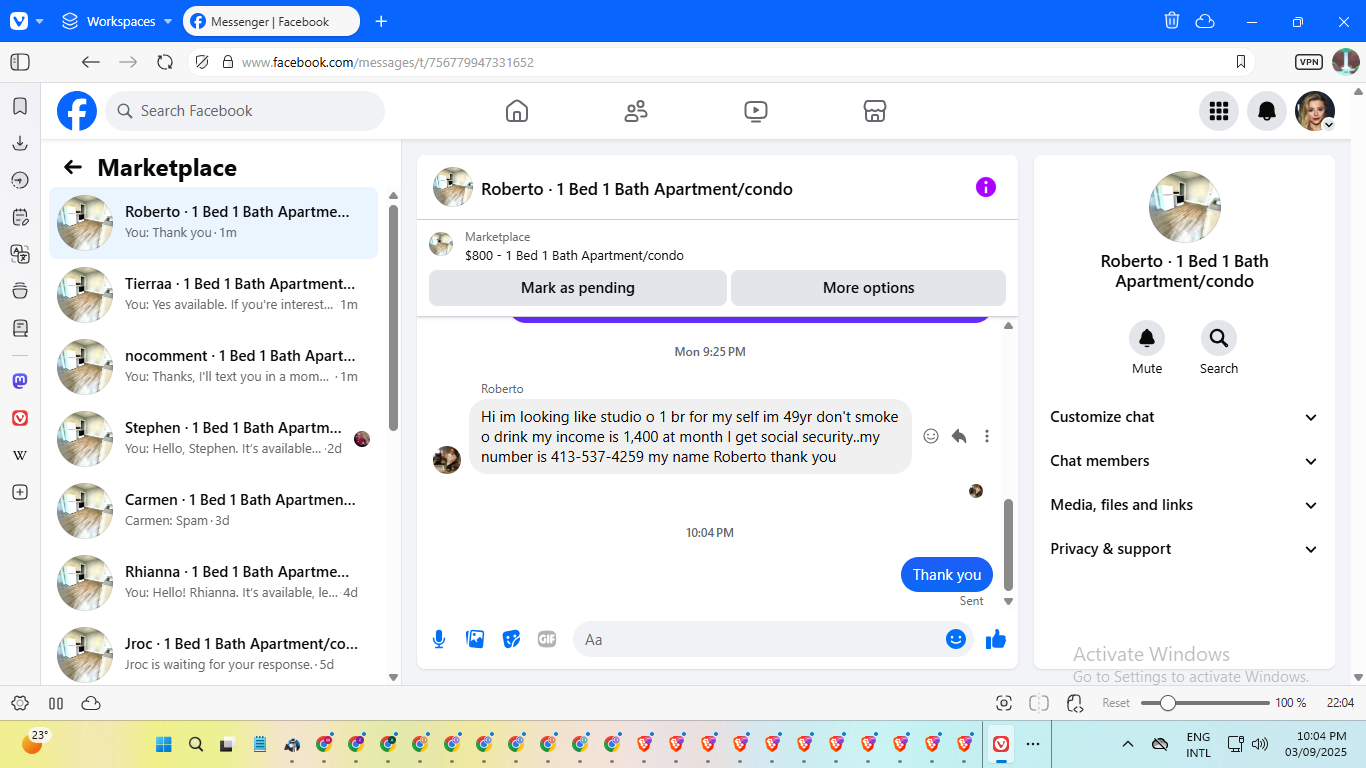
Task: Click the Search Facebook field
Action: click(x=245, y=111)
